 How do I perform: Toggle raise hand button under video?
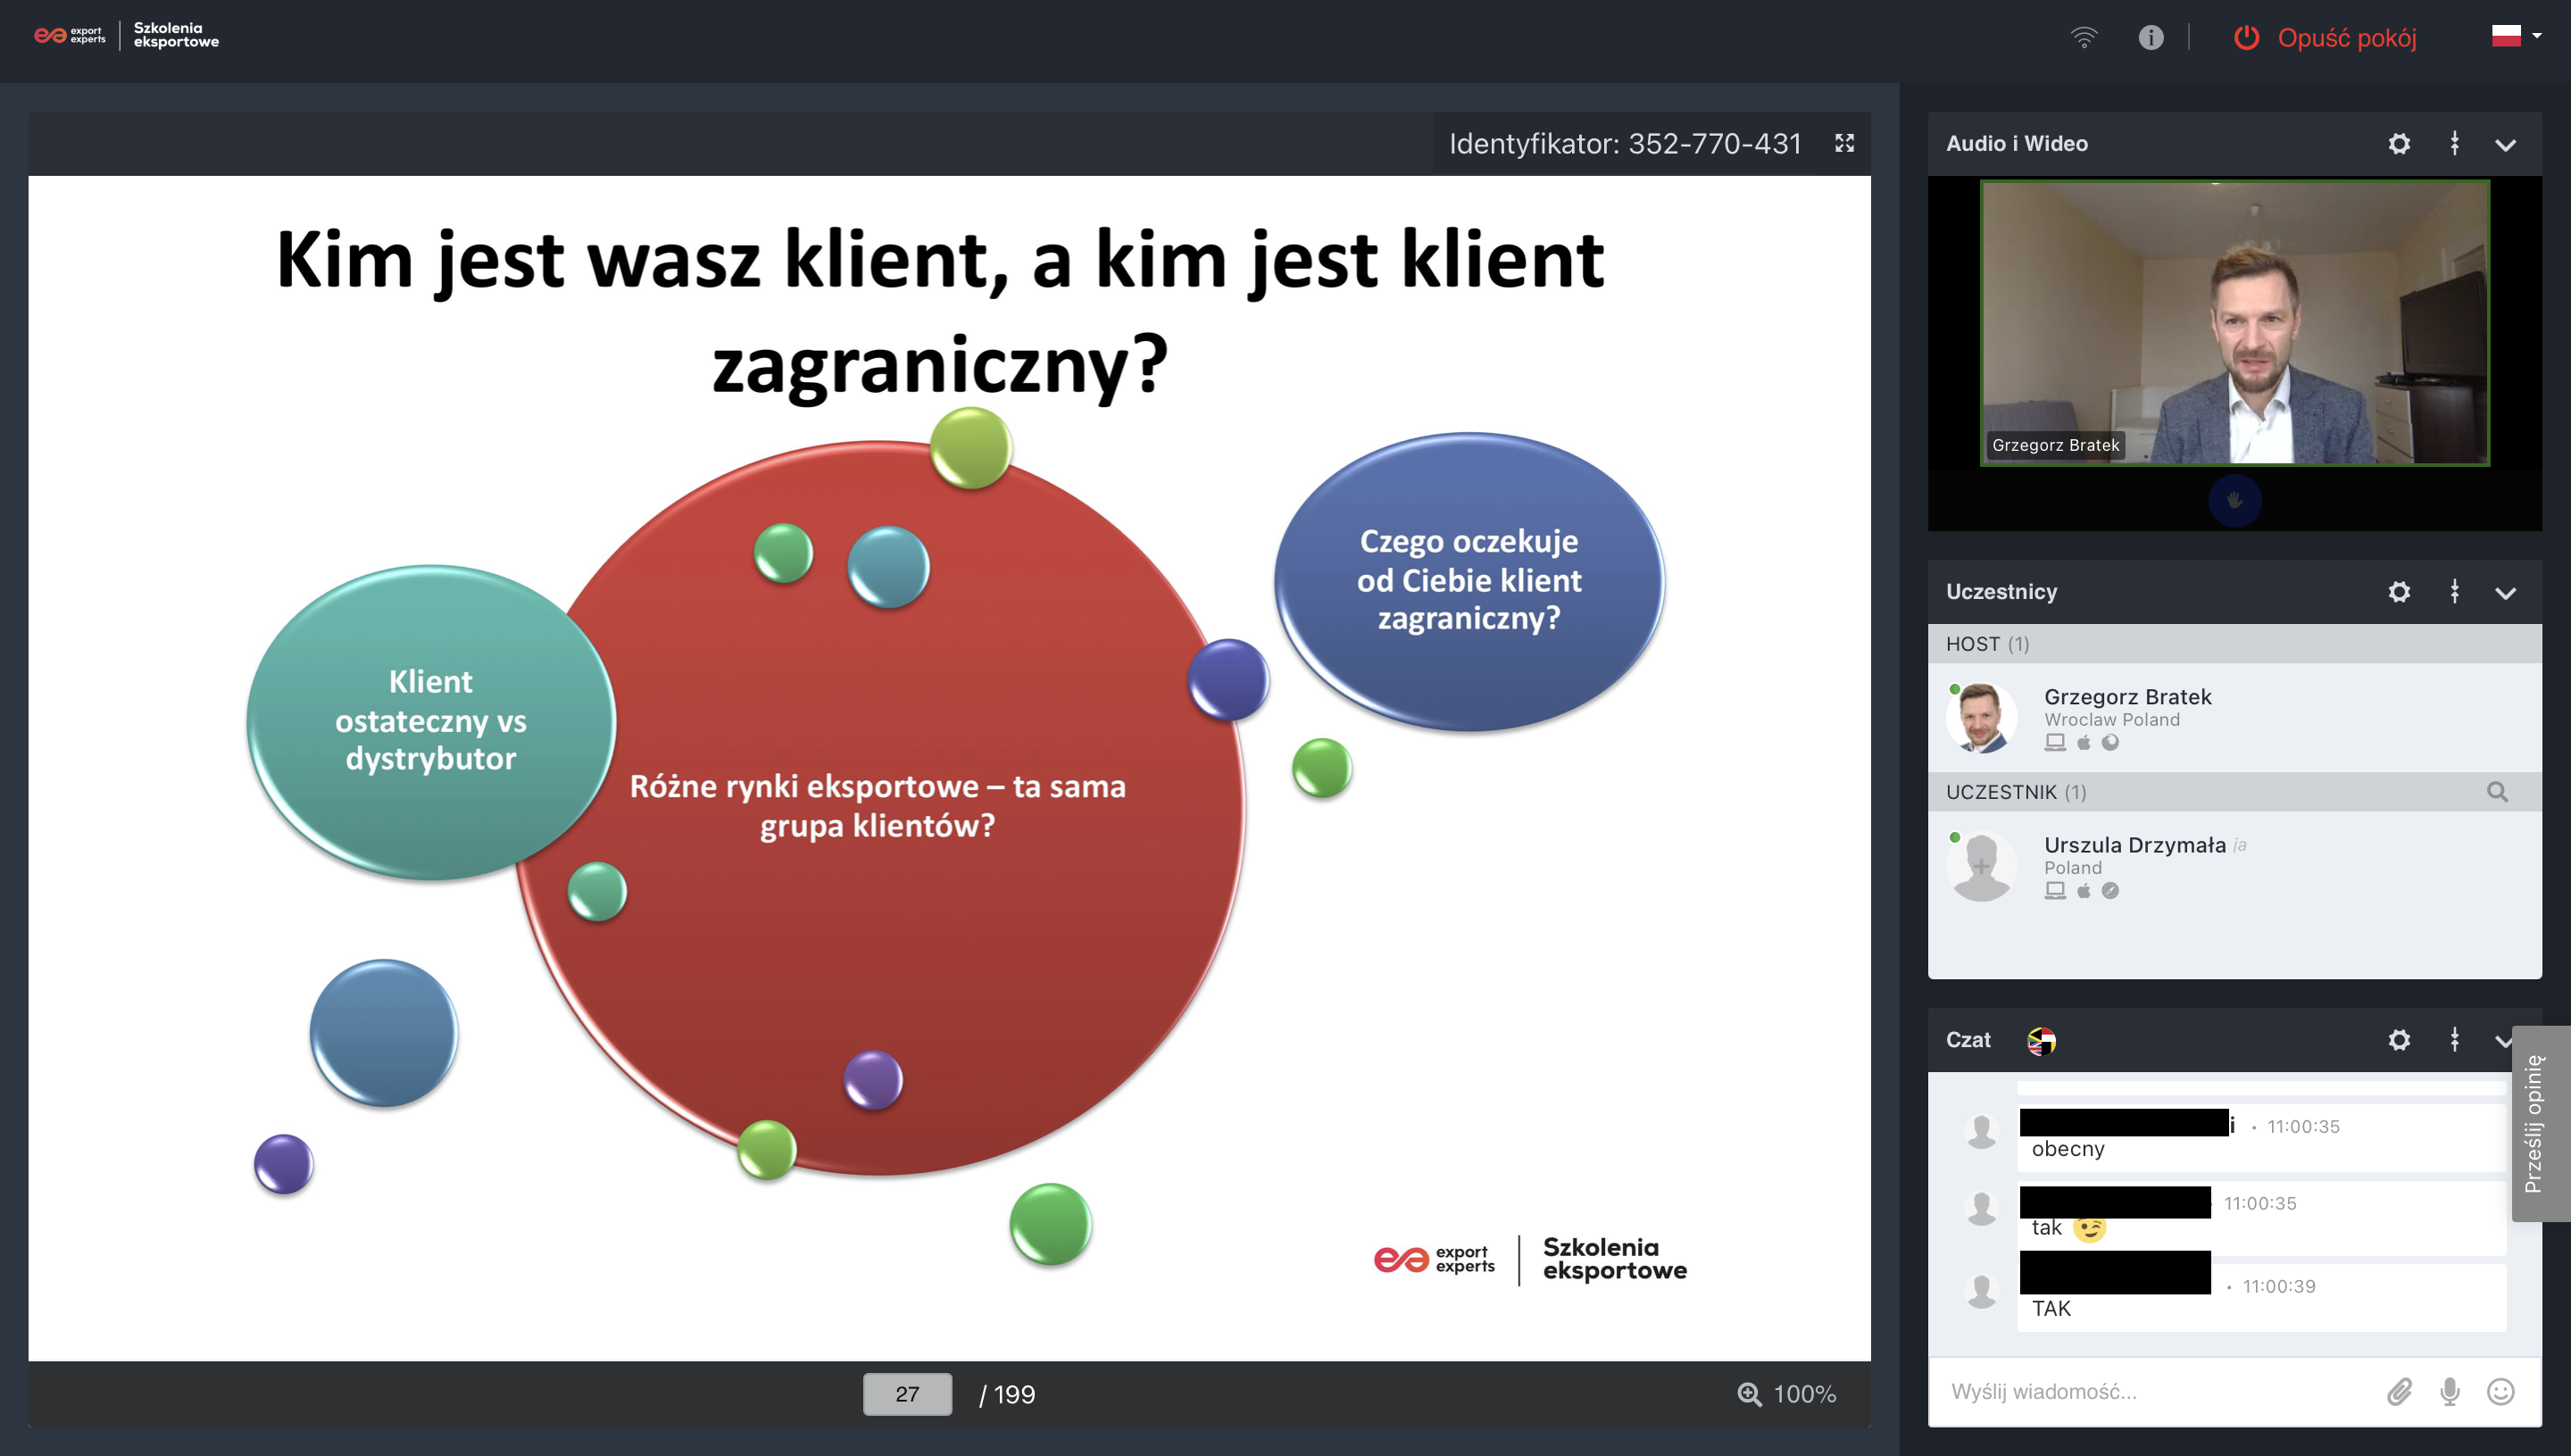tap(2234, 500)
